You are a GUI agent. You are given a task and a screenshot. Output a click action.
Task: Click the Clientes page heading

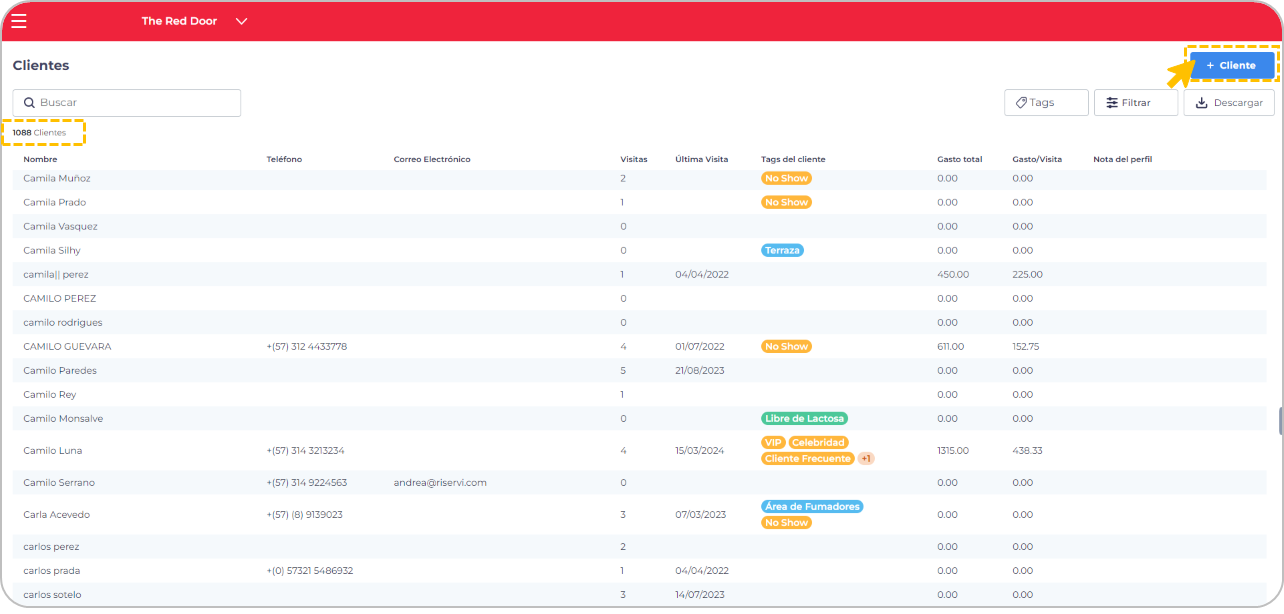[41, 65]
